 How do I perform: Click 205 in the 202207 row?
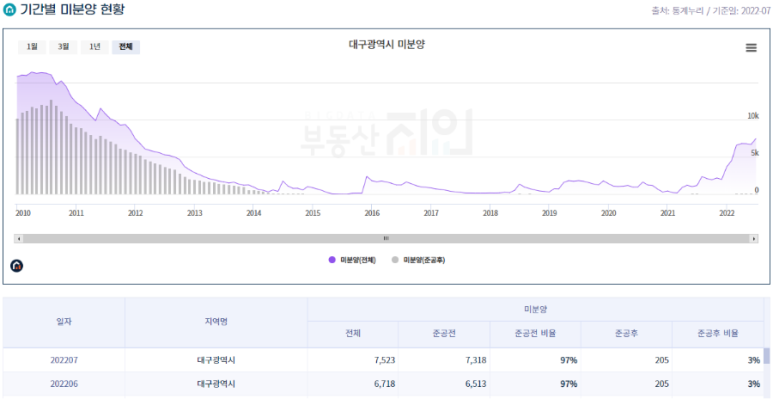click(662, 360)
